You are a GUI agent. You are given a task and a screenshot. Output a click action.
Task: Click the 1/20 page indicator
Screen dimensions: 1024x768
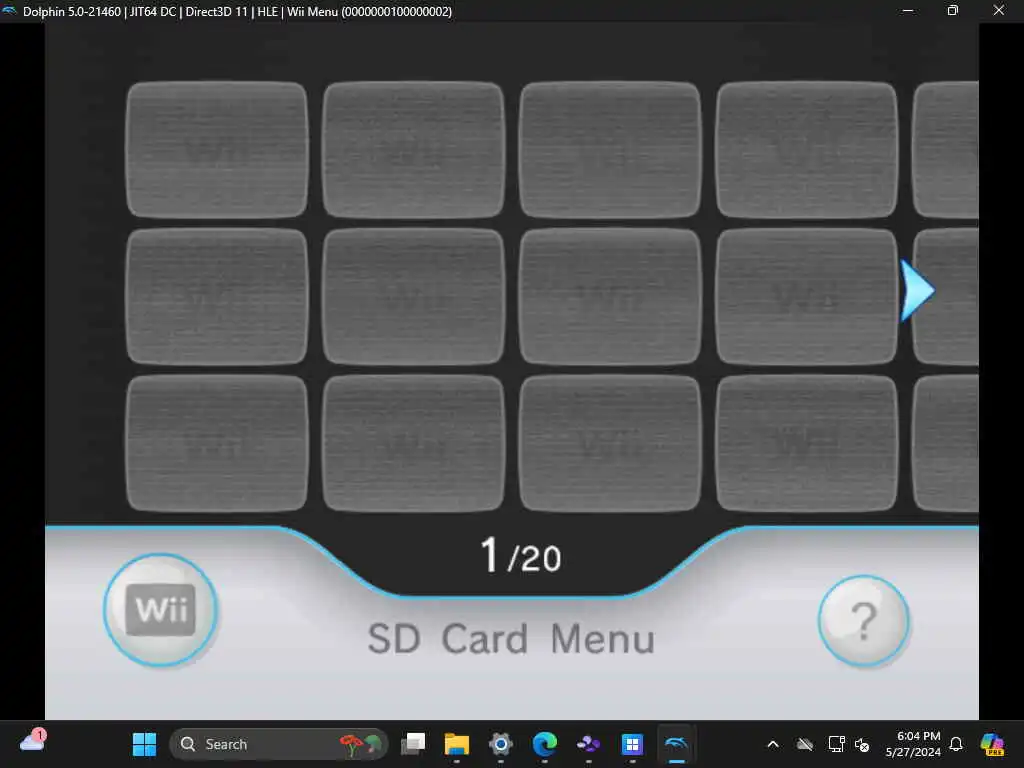520,556
